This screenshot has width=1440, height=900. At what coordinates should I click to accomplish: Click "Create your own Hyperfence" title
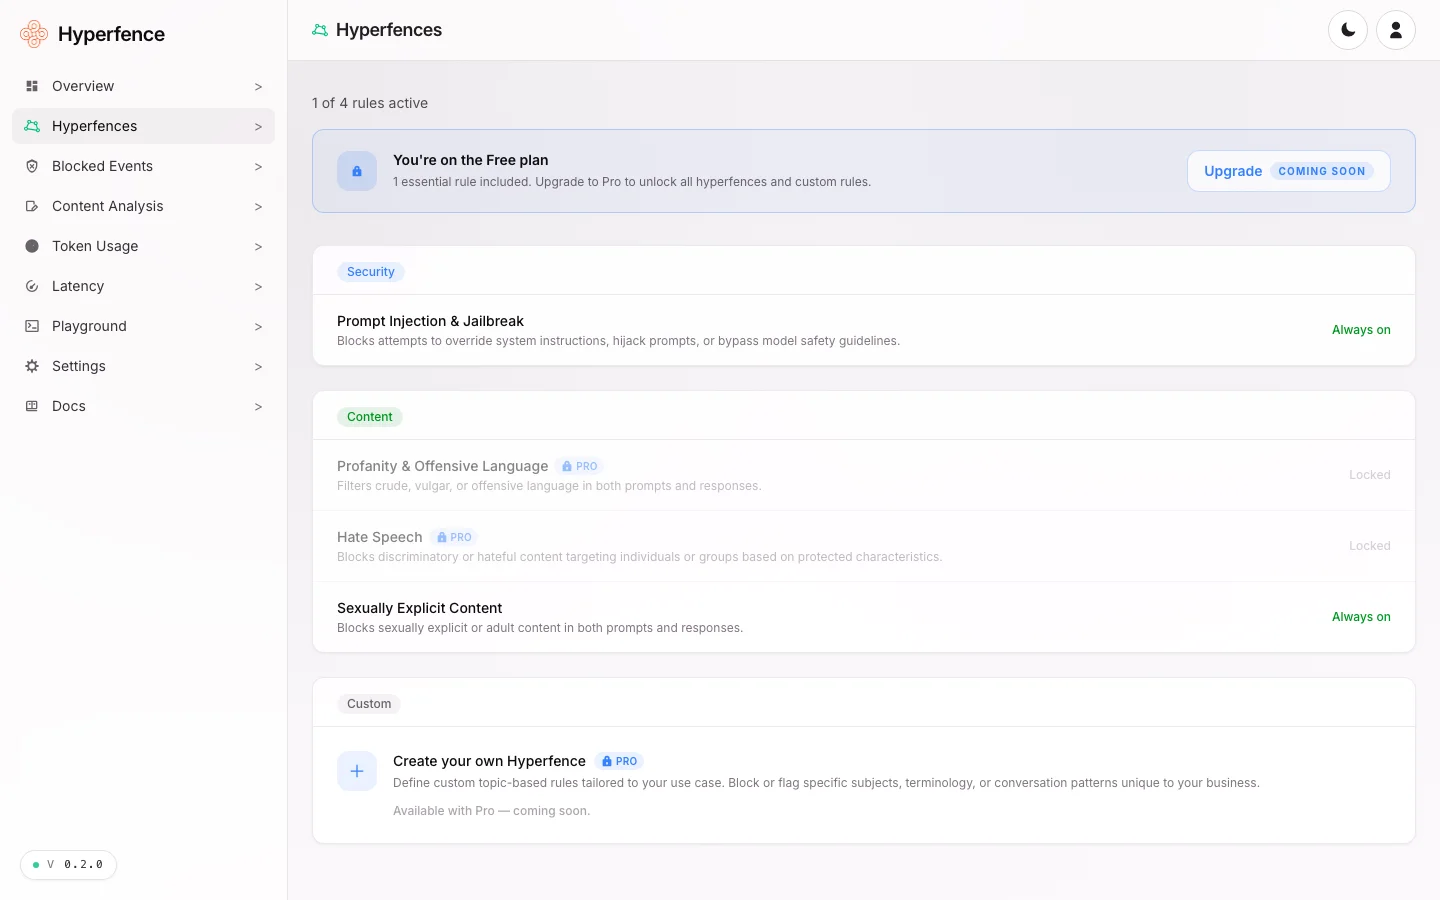pyautogui.click(x=489, y=761)
